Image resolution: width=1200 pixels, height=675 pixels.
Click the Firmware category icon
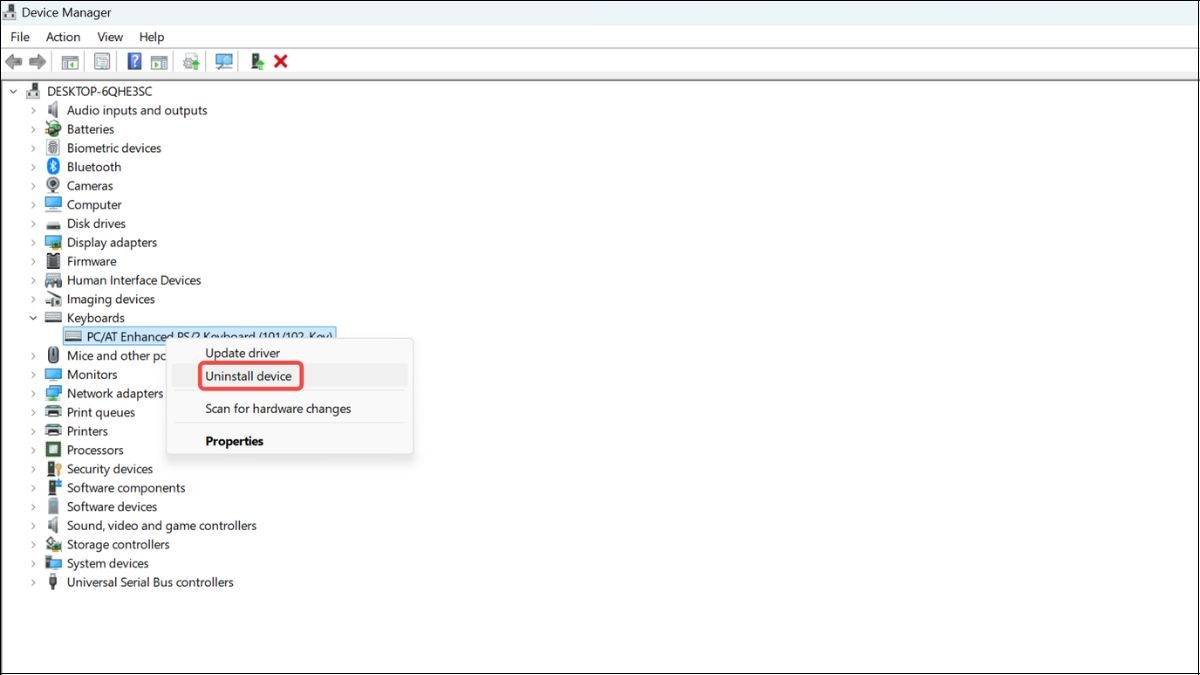[x=53, y=261]
